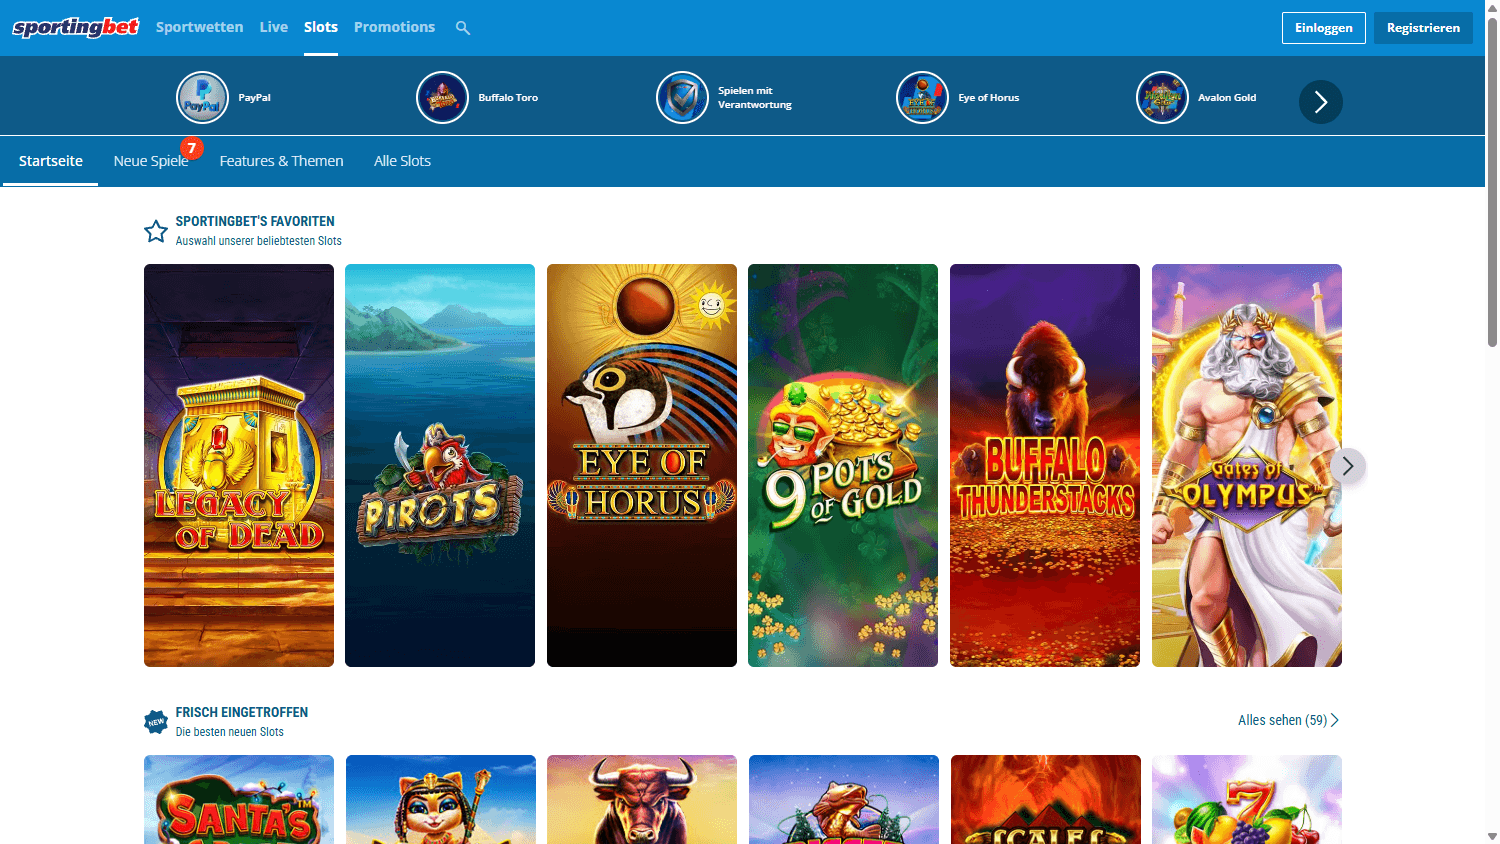Switch to the Alle Slots tab
Screen dimensions: 1500x844
(402, 161)
